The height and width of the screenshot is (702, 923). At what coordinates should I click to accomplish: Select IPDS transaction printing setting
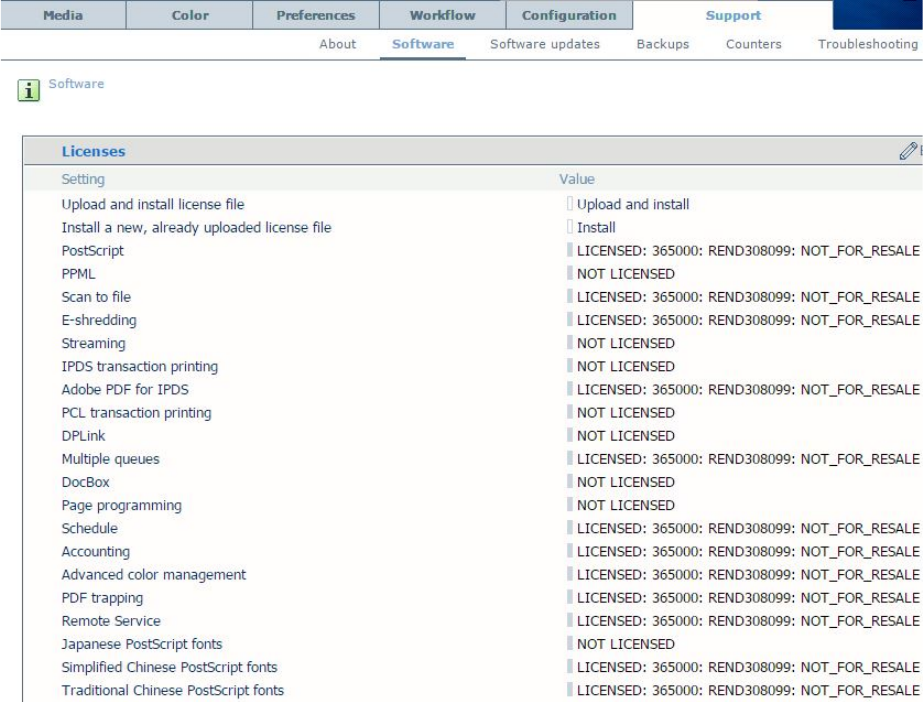click(140, 366)
